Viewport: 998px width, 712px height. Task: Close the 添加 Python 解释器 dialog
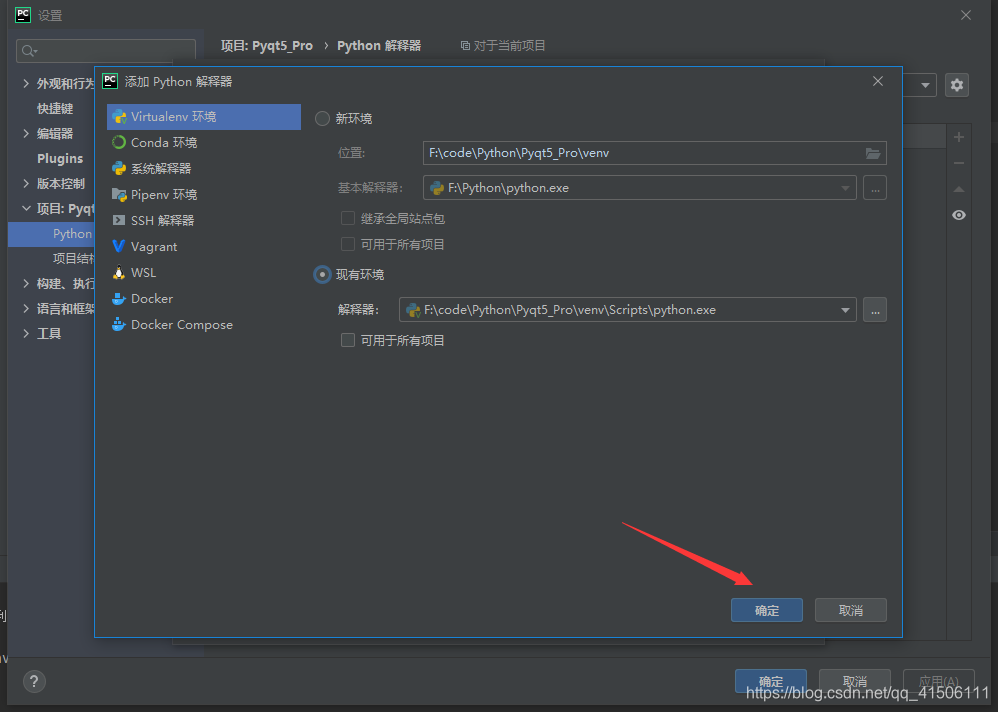pos(878,81)
